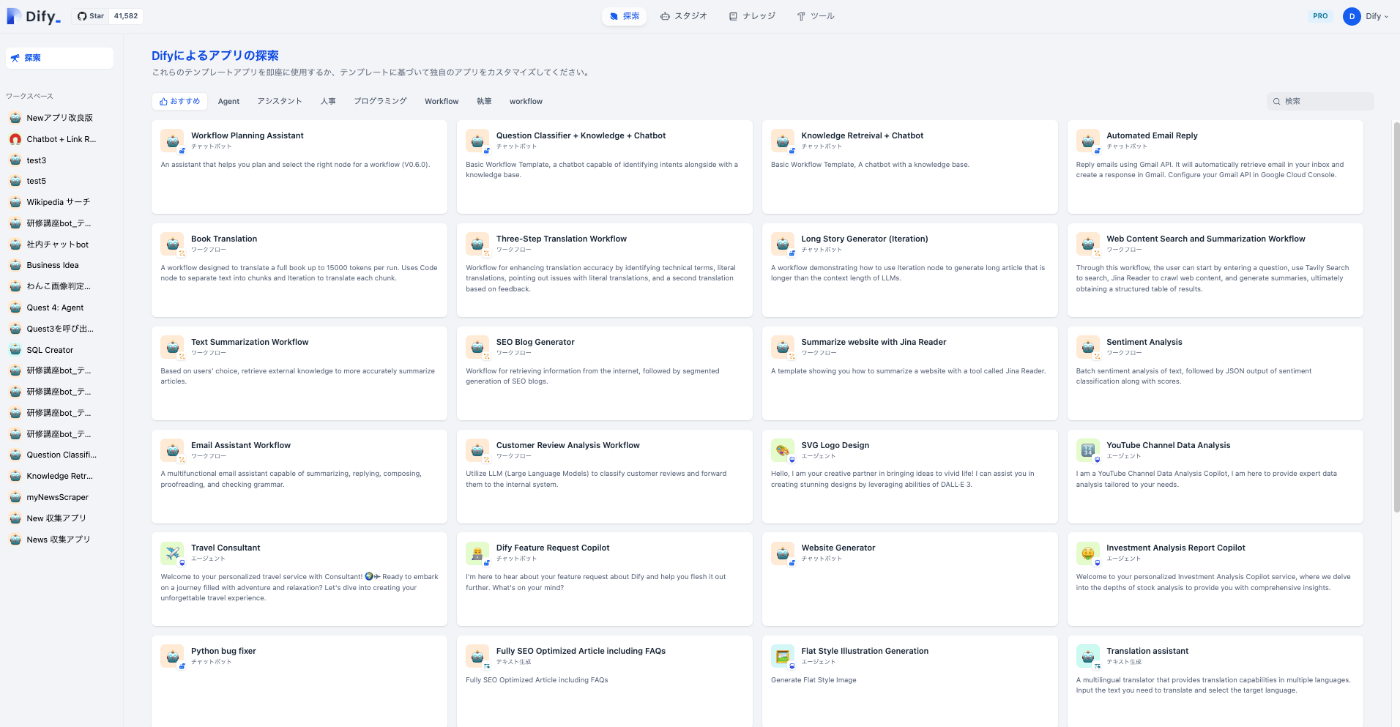Open New 収集アプリ workspace app
The image size is (1400, 727).
tap(59, 518)
